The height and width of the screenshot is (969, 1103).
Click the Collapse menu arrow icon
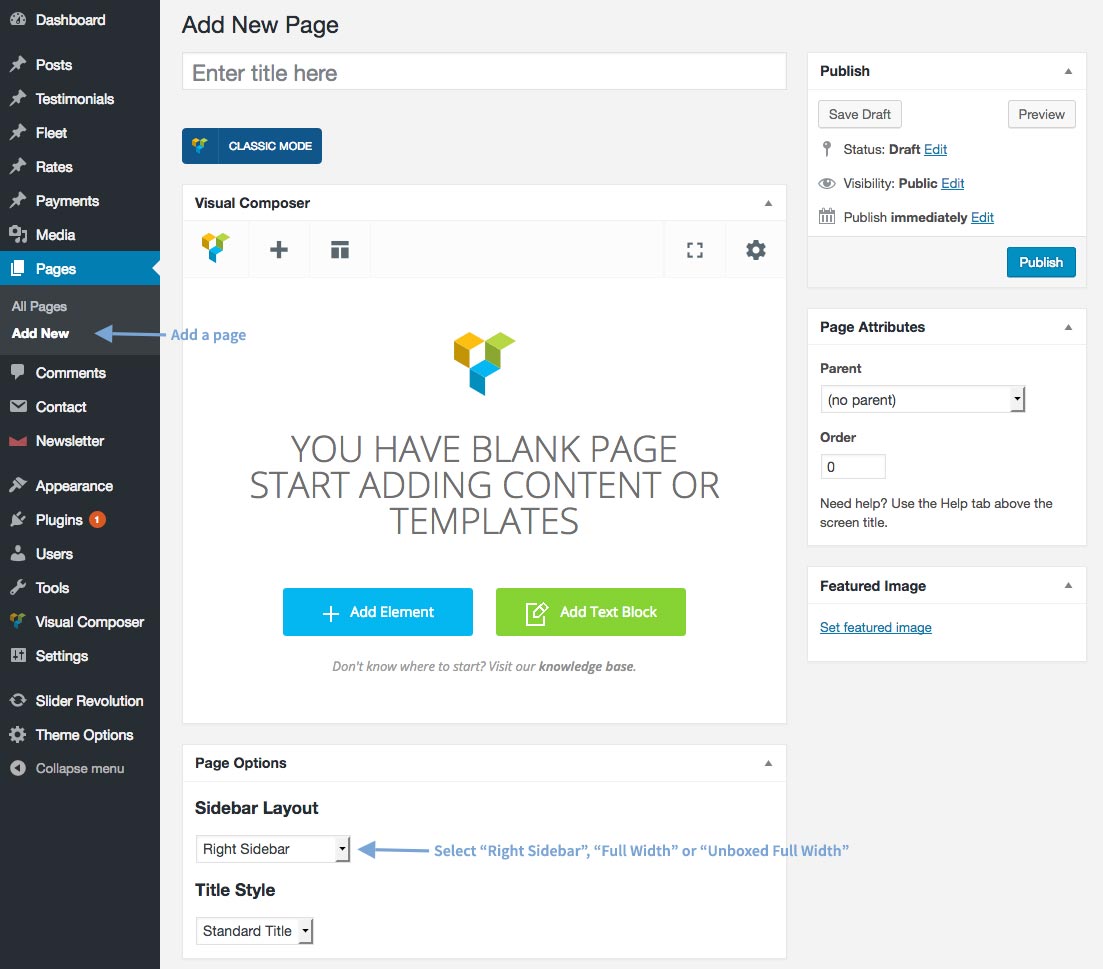[x=18, y=768]
